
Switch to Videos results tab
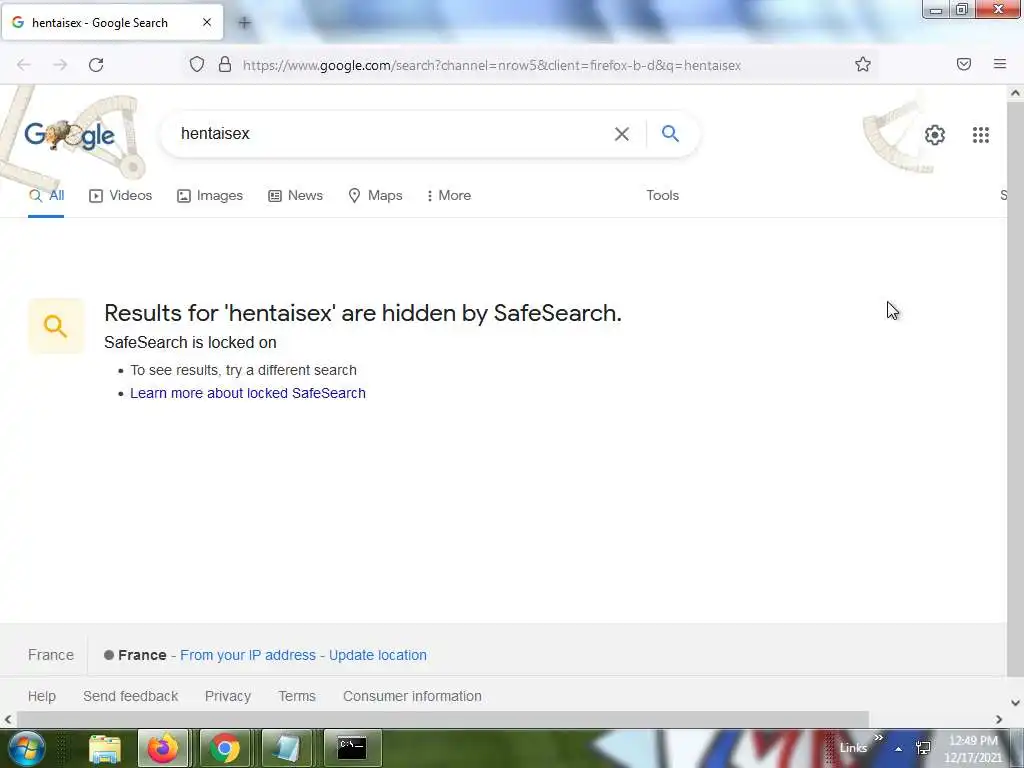click(120, 195)
